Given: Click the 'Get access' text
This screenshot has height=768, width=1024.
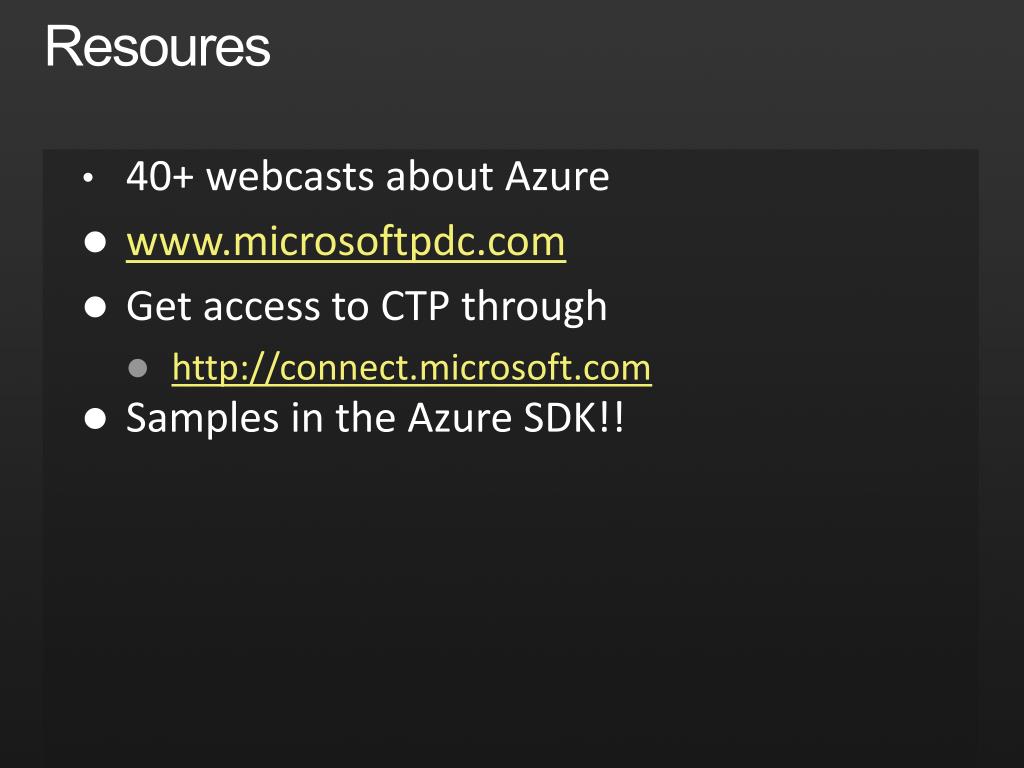Looking at the screenshot, I should (223, 306).
